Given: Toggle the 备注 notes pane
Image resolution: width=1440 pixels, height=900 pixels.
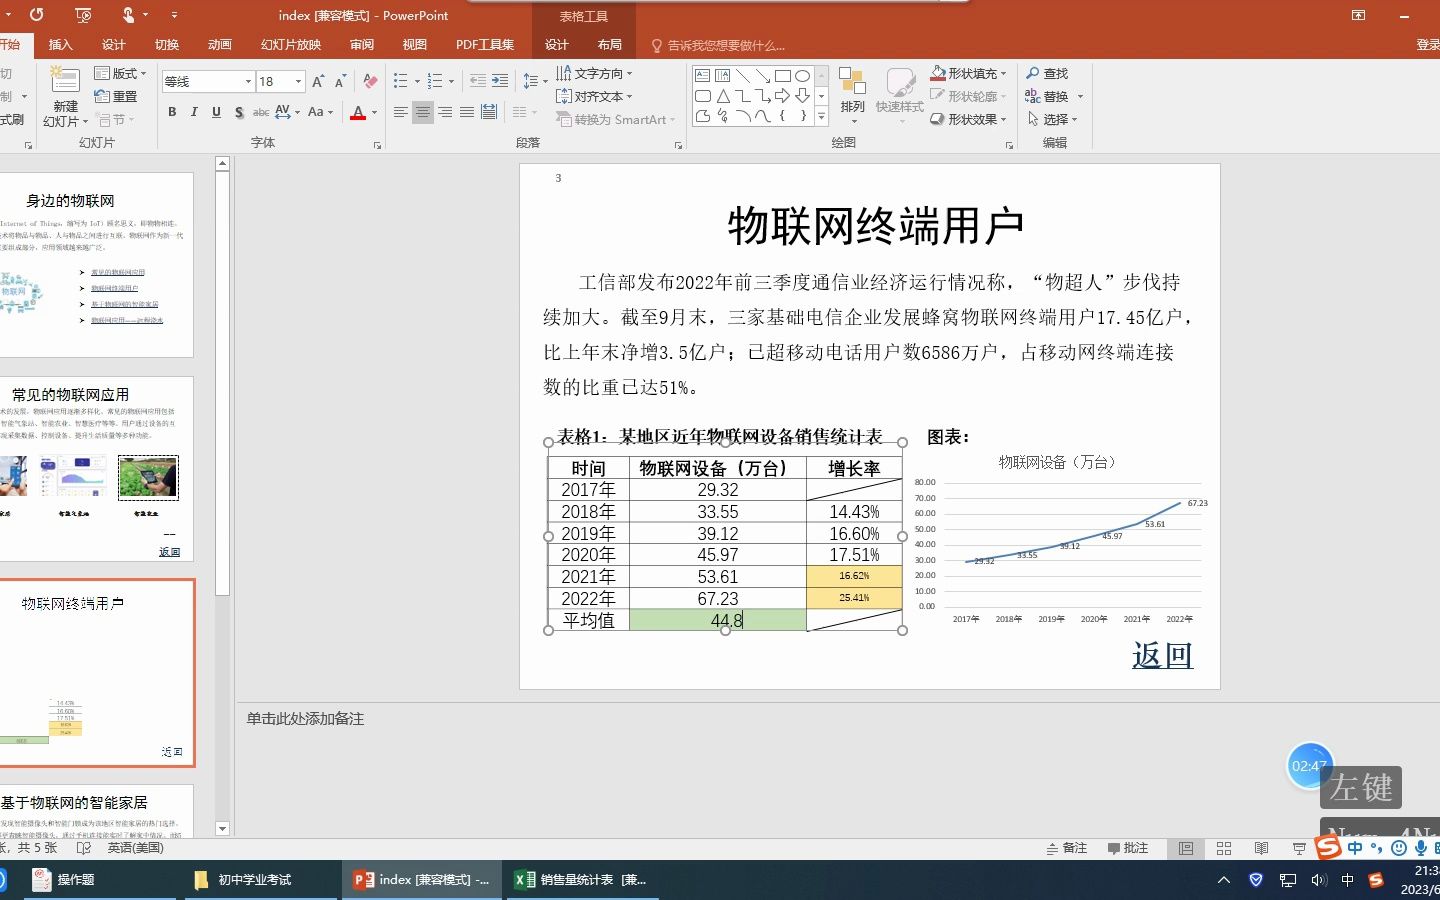Looking at the screenshot, I should click(1068, 848).
